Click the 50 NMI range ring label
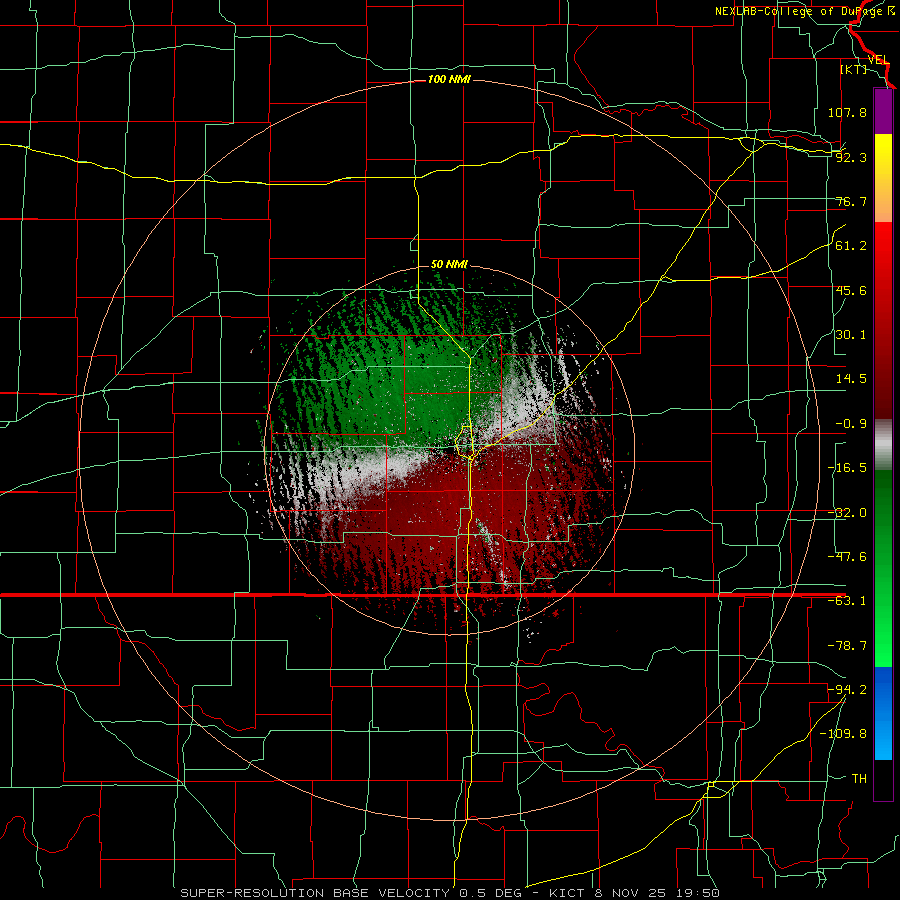This screenshot has width=900, height=900. tap(449, 265)
